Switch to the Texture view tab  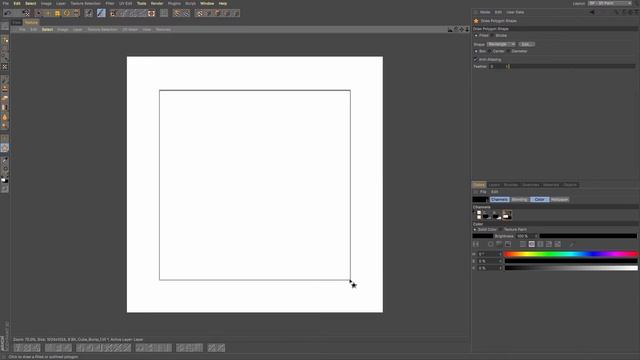(31, 22)
